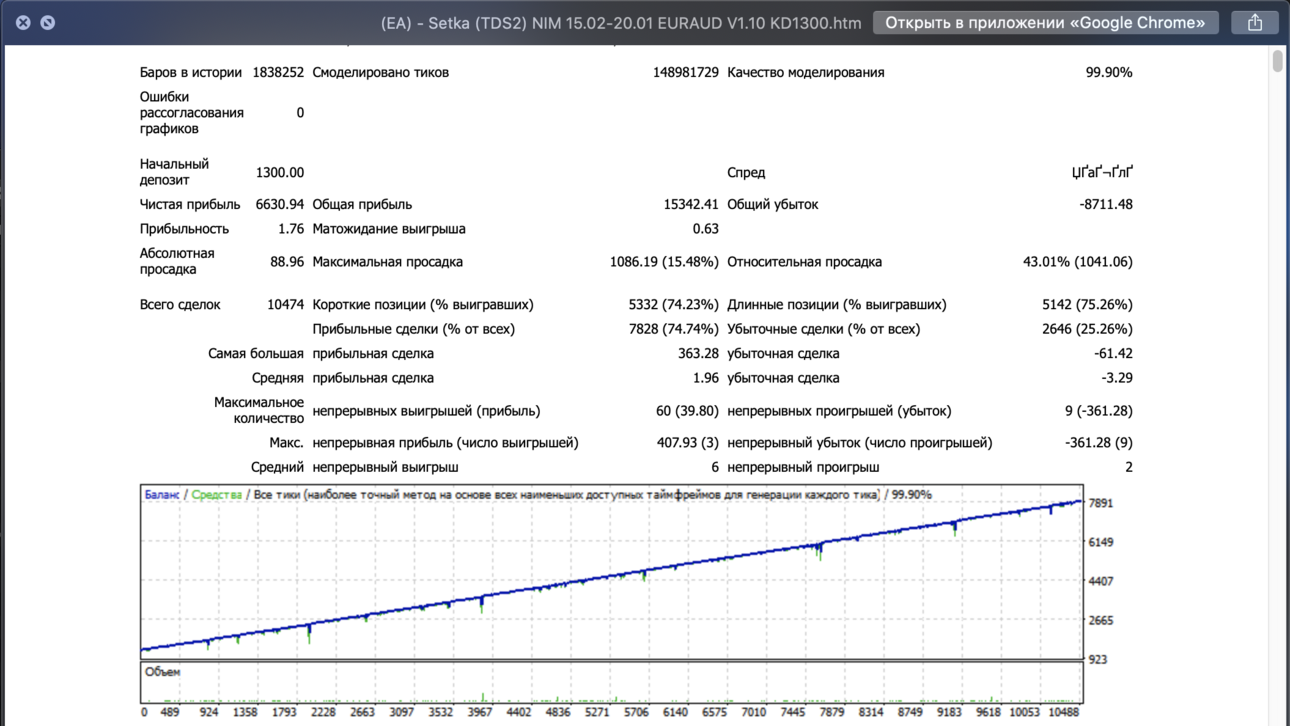Click the garbled Спред value text
The image size is (1290, 726).
[x=1102, y=172]
